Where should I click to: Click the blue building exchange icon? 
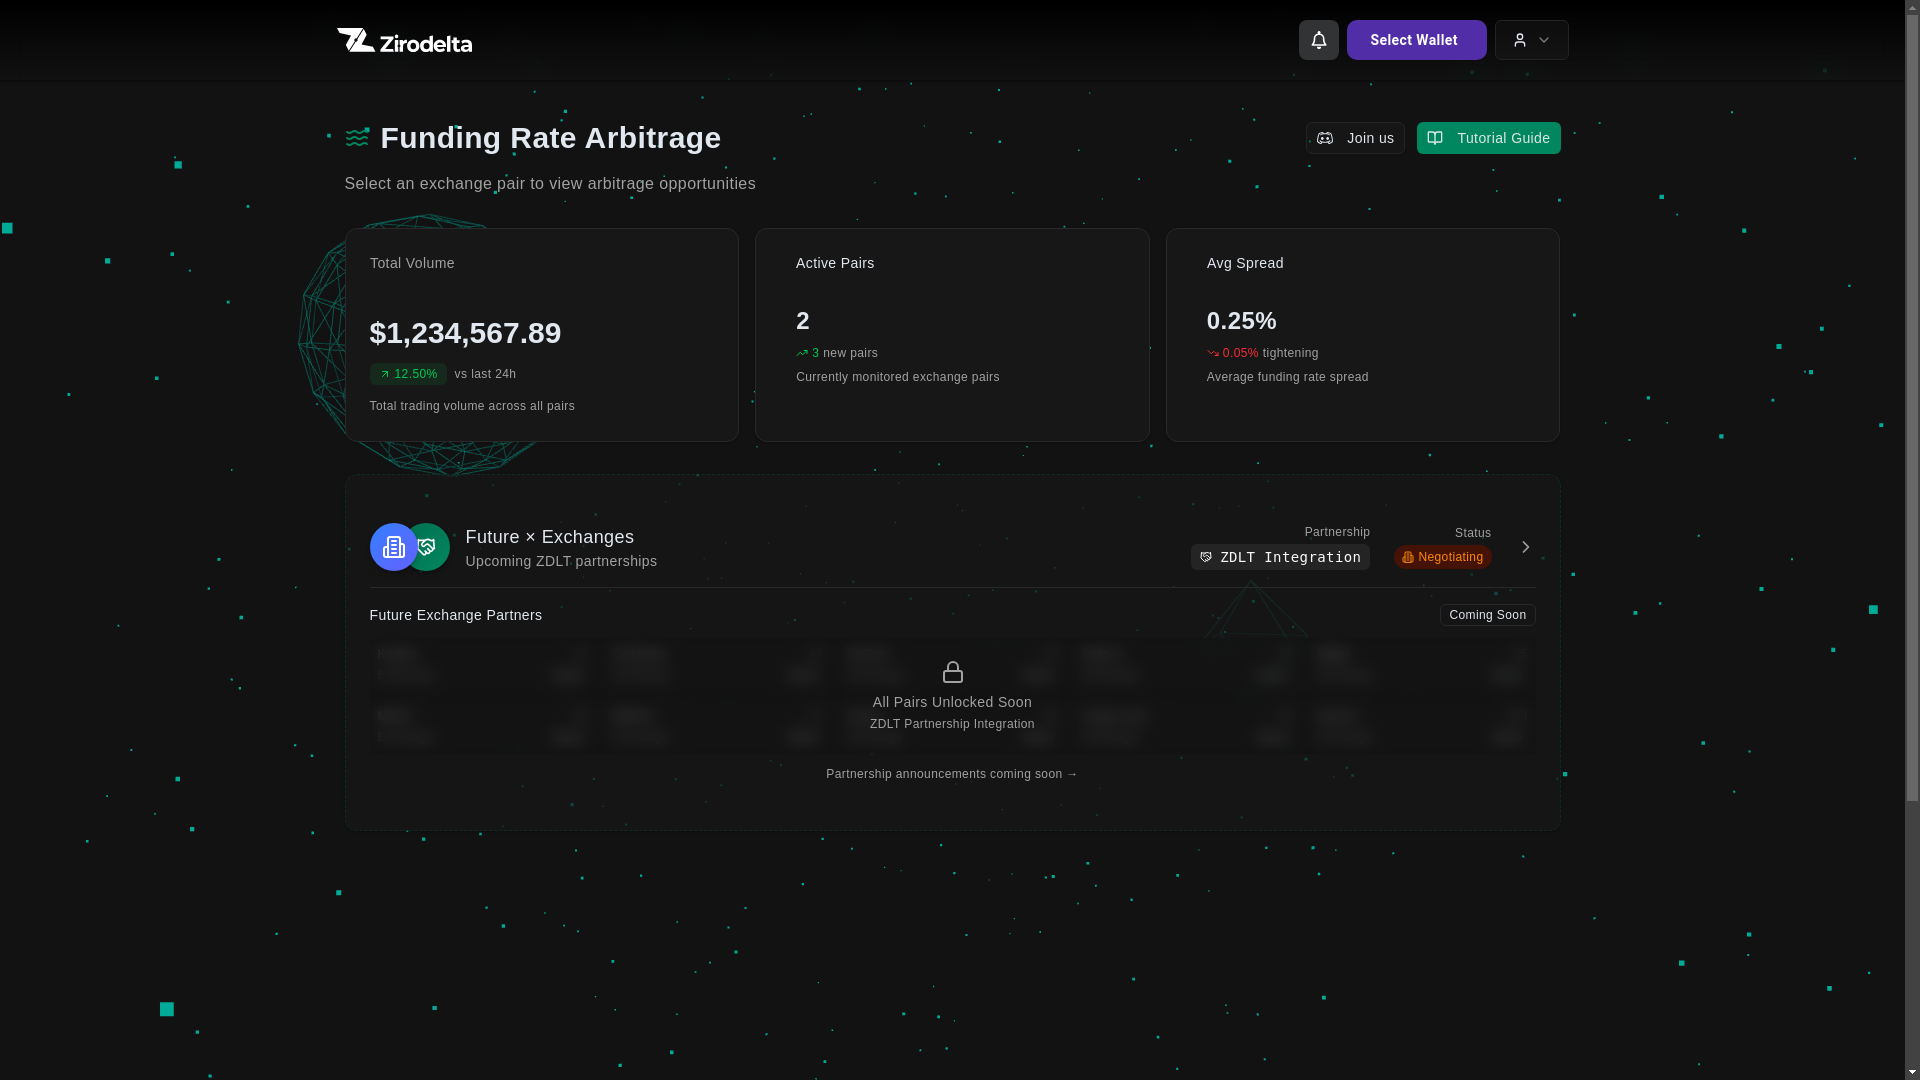click(x=392, y=547)
